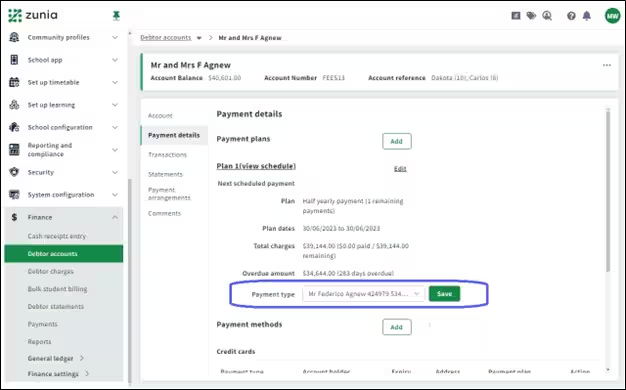Click the Debtor accounts breadcrumb link
This screenshot has width=626, height=390.
166,38
